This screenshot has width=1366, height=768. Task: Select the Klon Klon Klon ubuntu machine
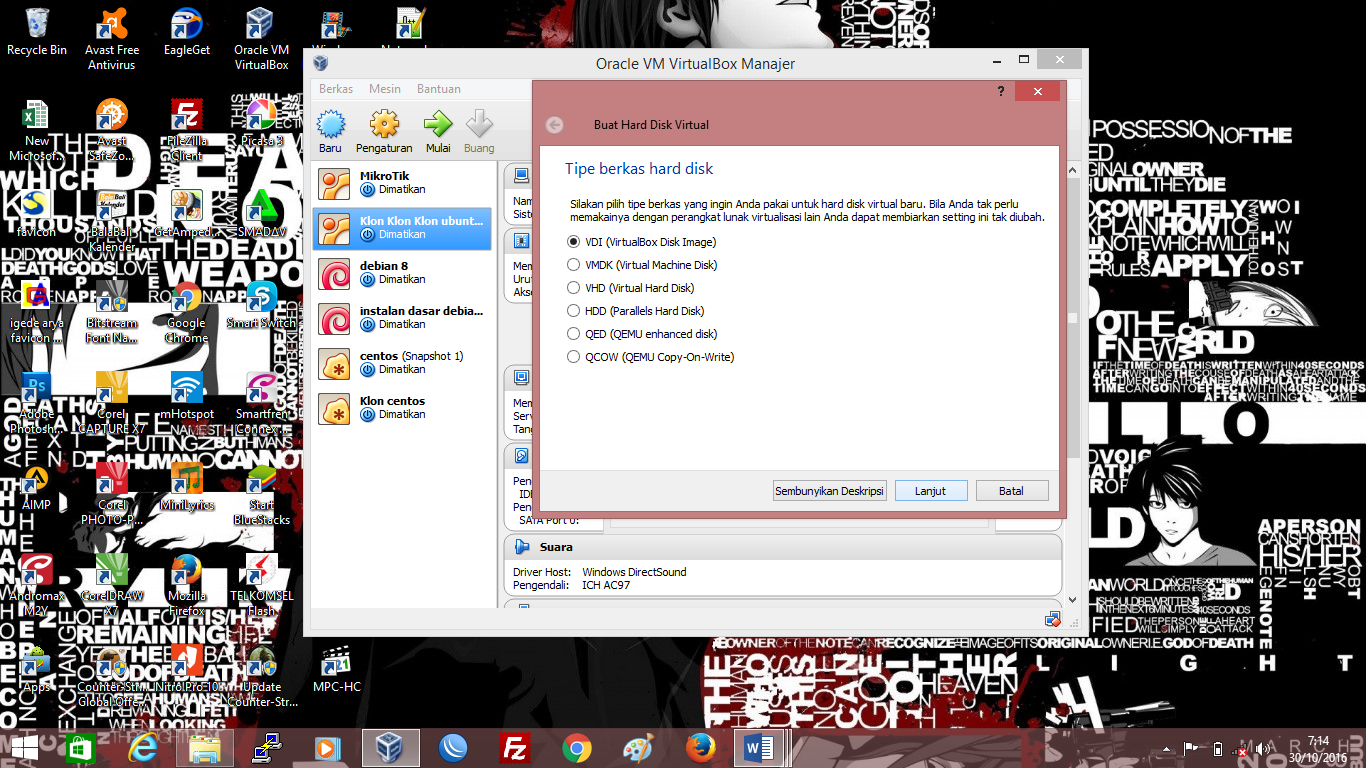click(403, 228)
